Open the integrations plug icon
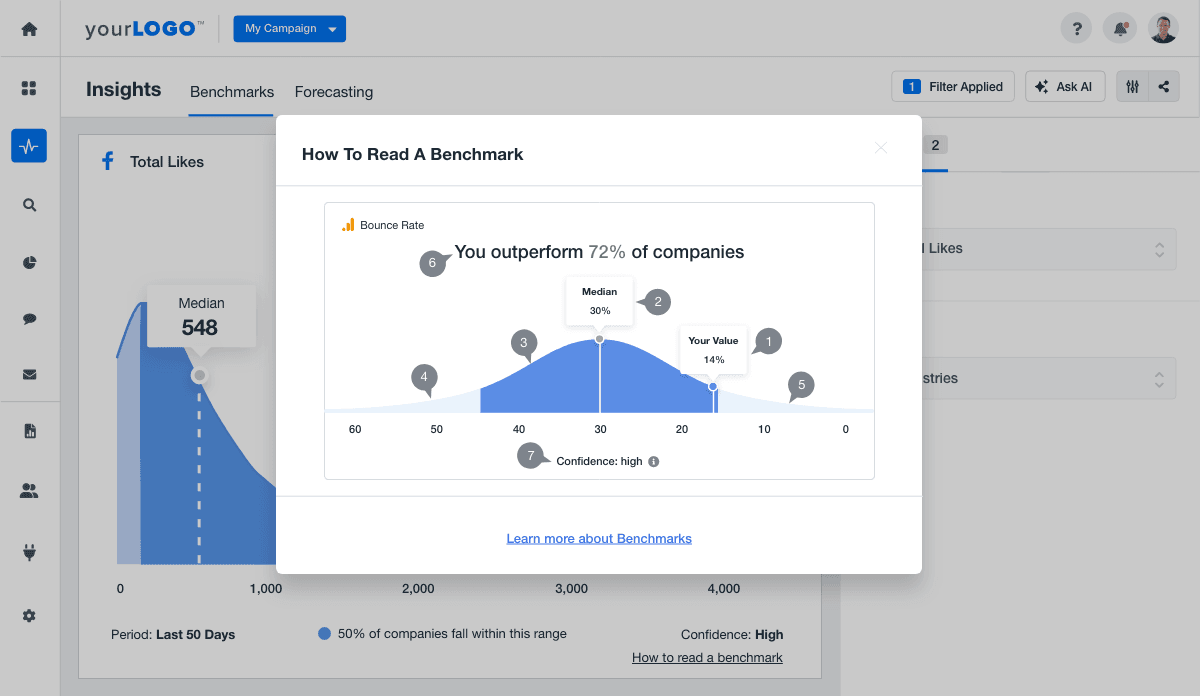Viewport: 1200px width, 696px height. tap(29, 551)
